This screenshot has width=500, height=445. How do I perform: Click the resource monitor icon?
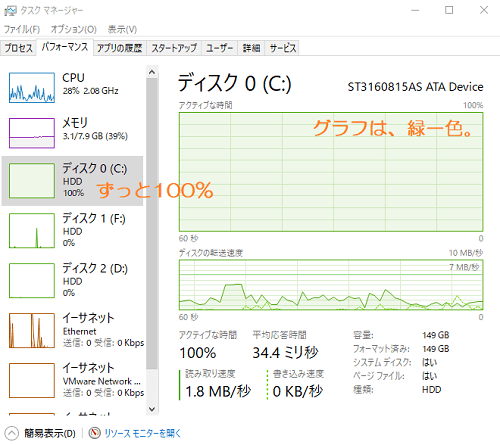95,433
